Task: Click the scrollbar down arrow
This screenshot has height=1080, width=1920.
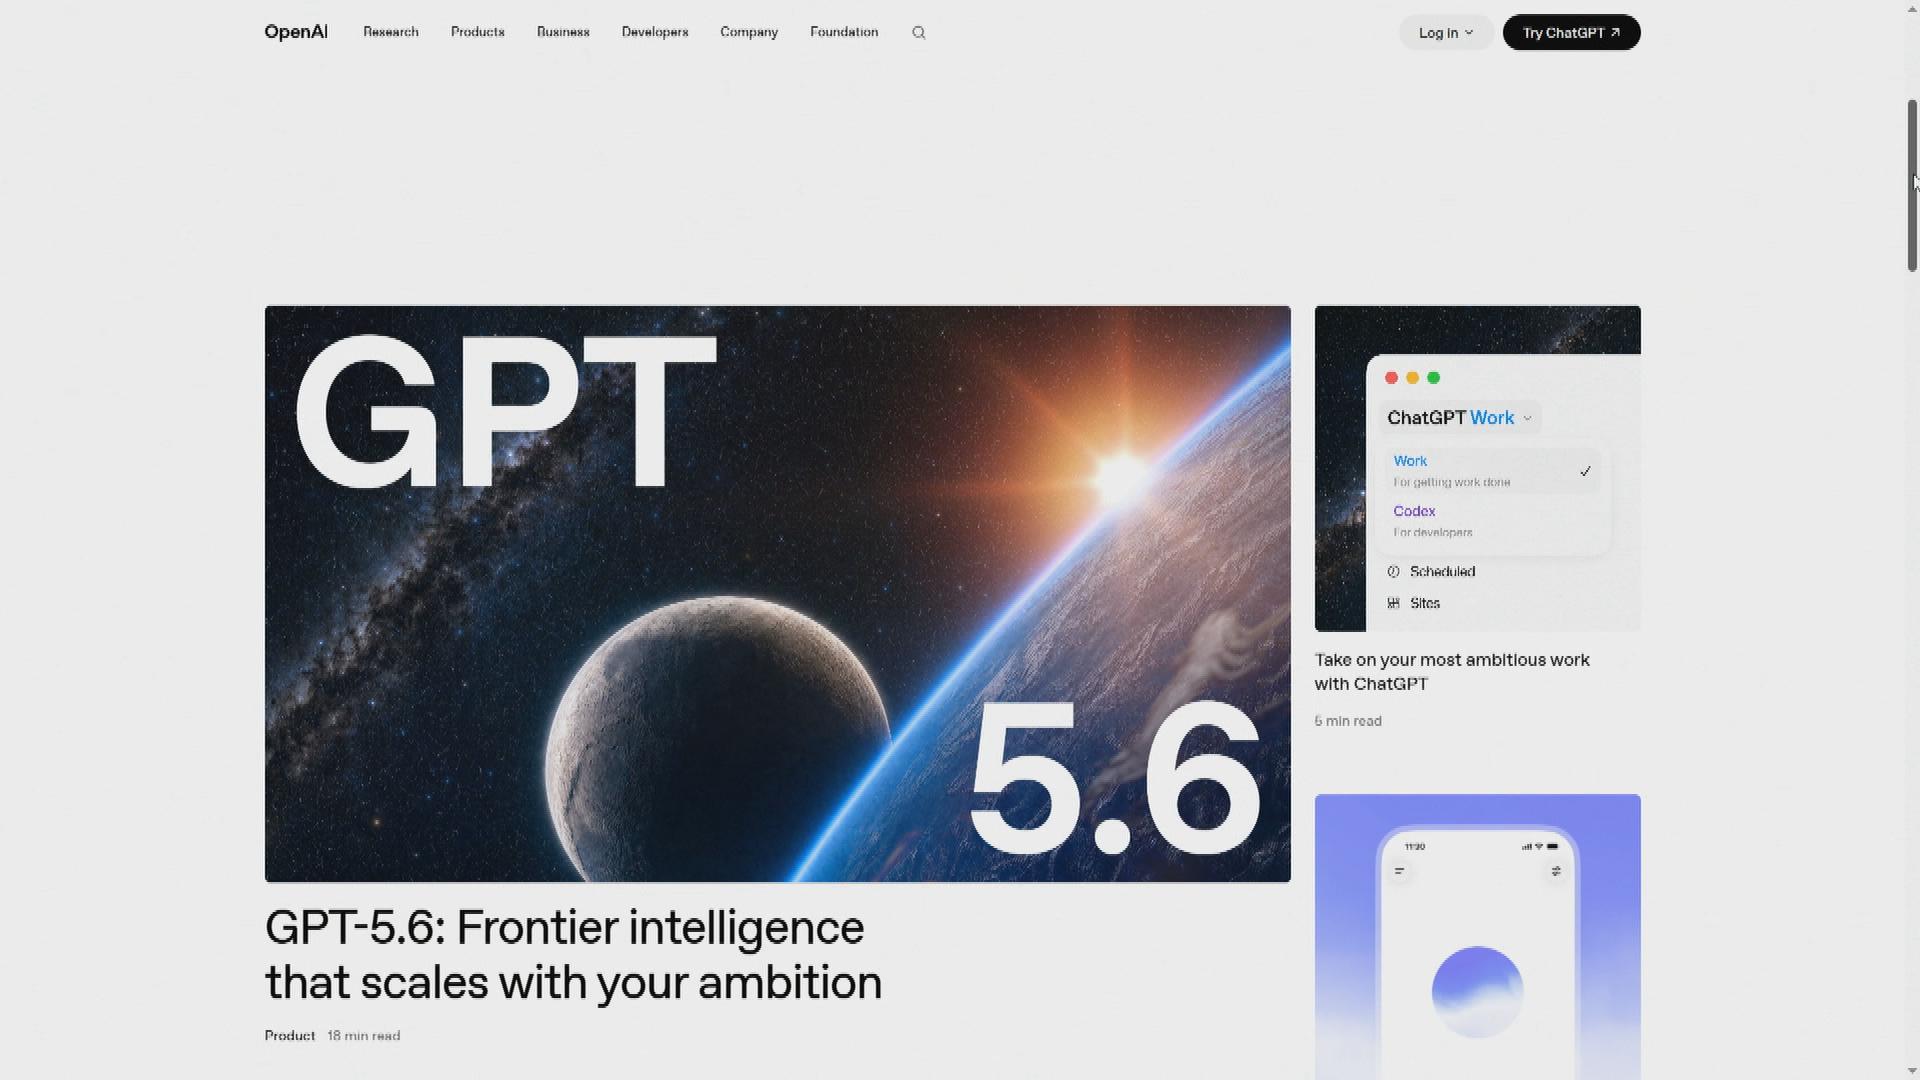Action: pyautogui.click(x=1912, y=1072)
